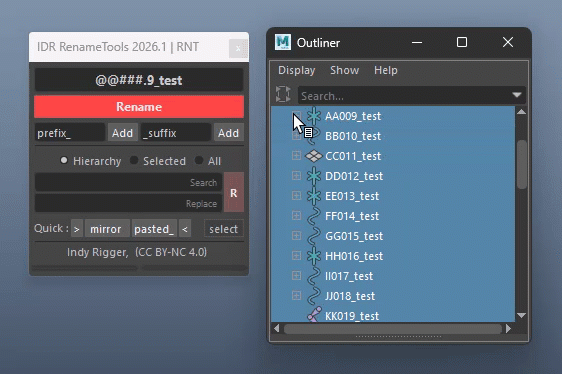Screen dimensions: 562x374
Task: Click the Indy Rigger, (CC BY-NC 4.0) text
Action: click(x=137, y=252)
